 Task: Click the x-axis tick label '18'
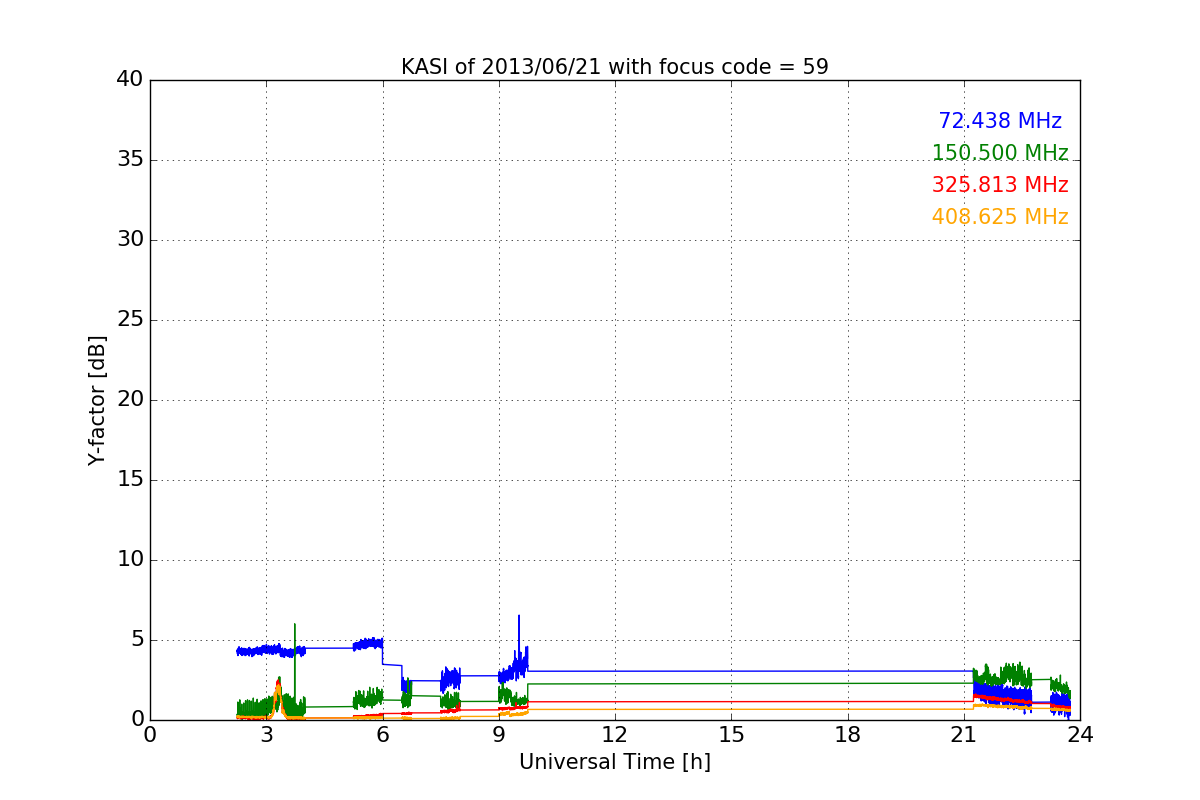point(848,735)
